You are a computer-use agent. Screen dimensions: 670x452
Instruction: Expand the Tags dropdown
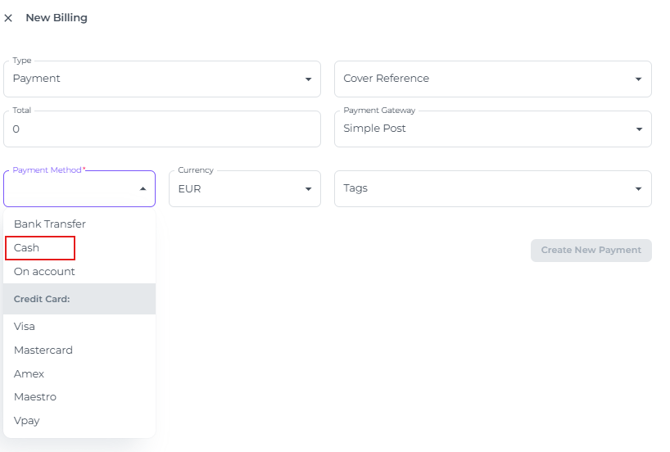(492, 188)
